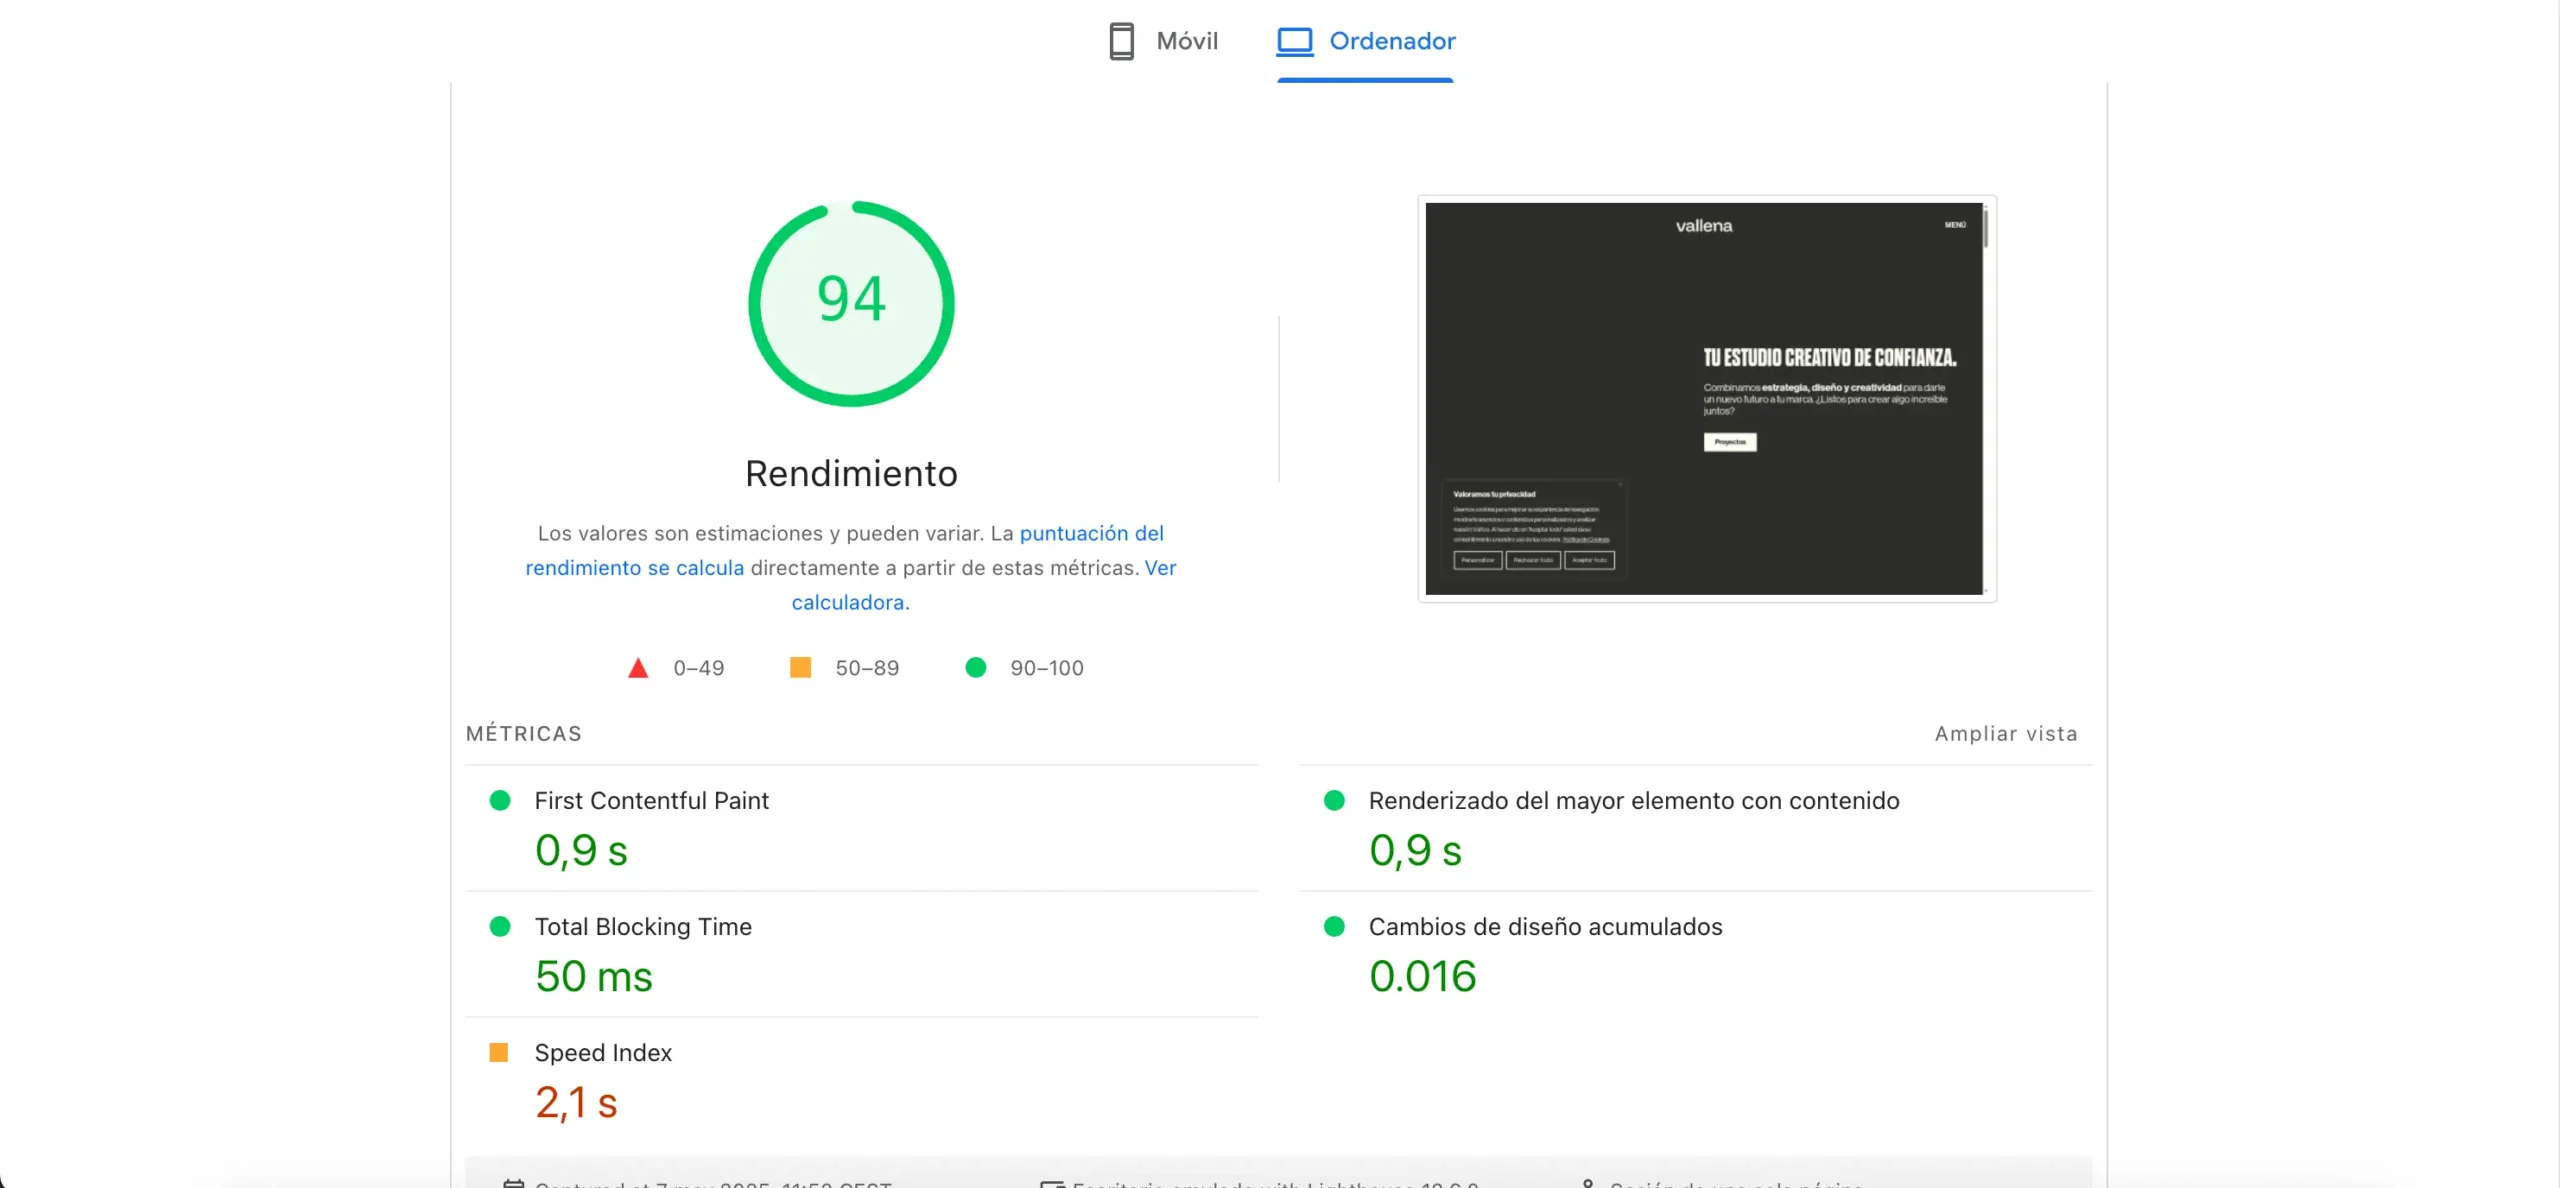The height and width of the screenshot is (1188, 2560).
Task: Click the 'Ampliar vista' button
Action: (x=2006, y=733)
